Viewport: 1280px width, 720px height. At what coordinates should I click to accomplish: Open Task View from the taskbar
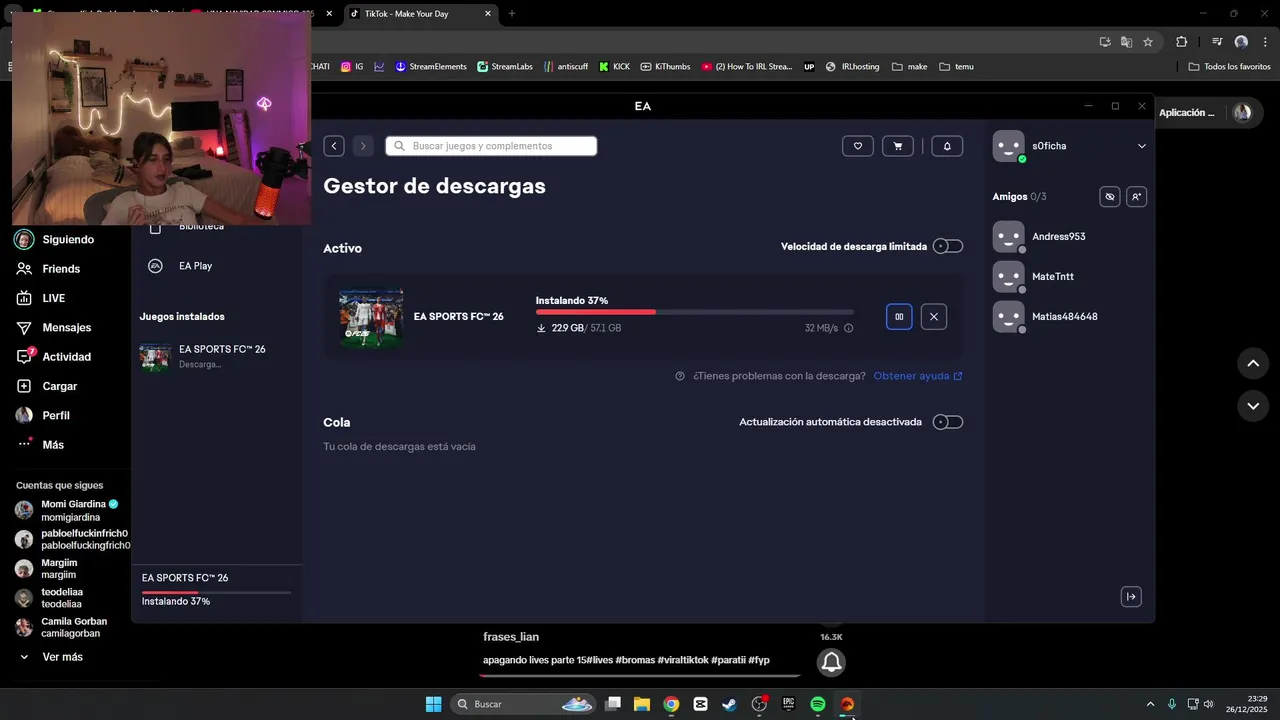613,704
